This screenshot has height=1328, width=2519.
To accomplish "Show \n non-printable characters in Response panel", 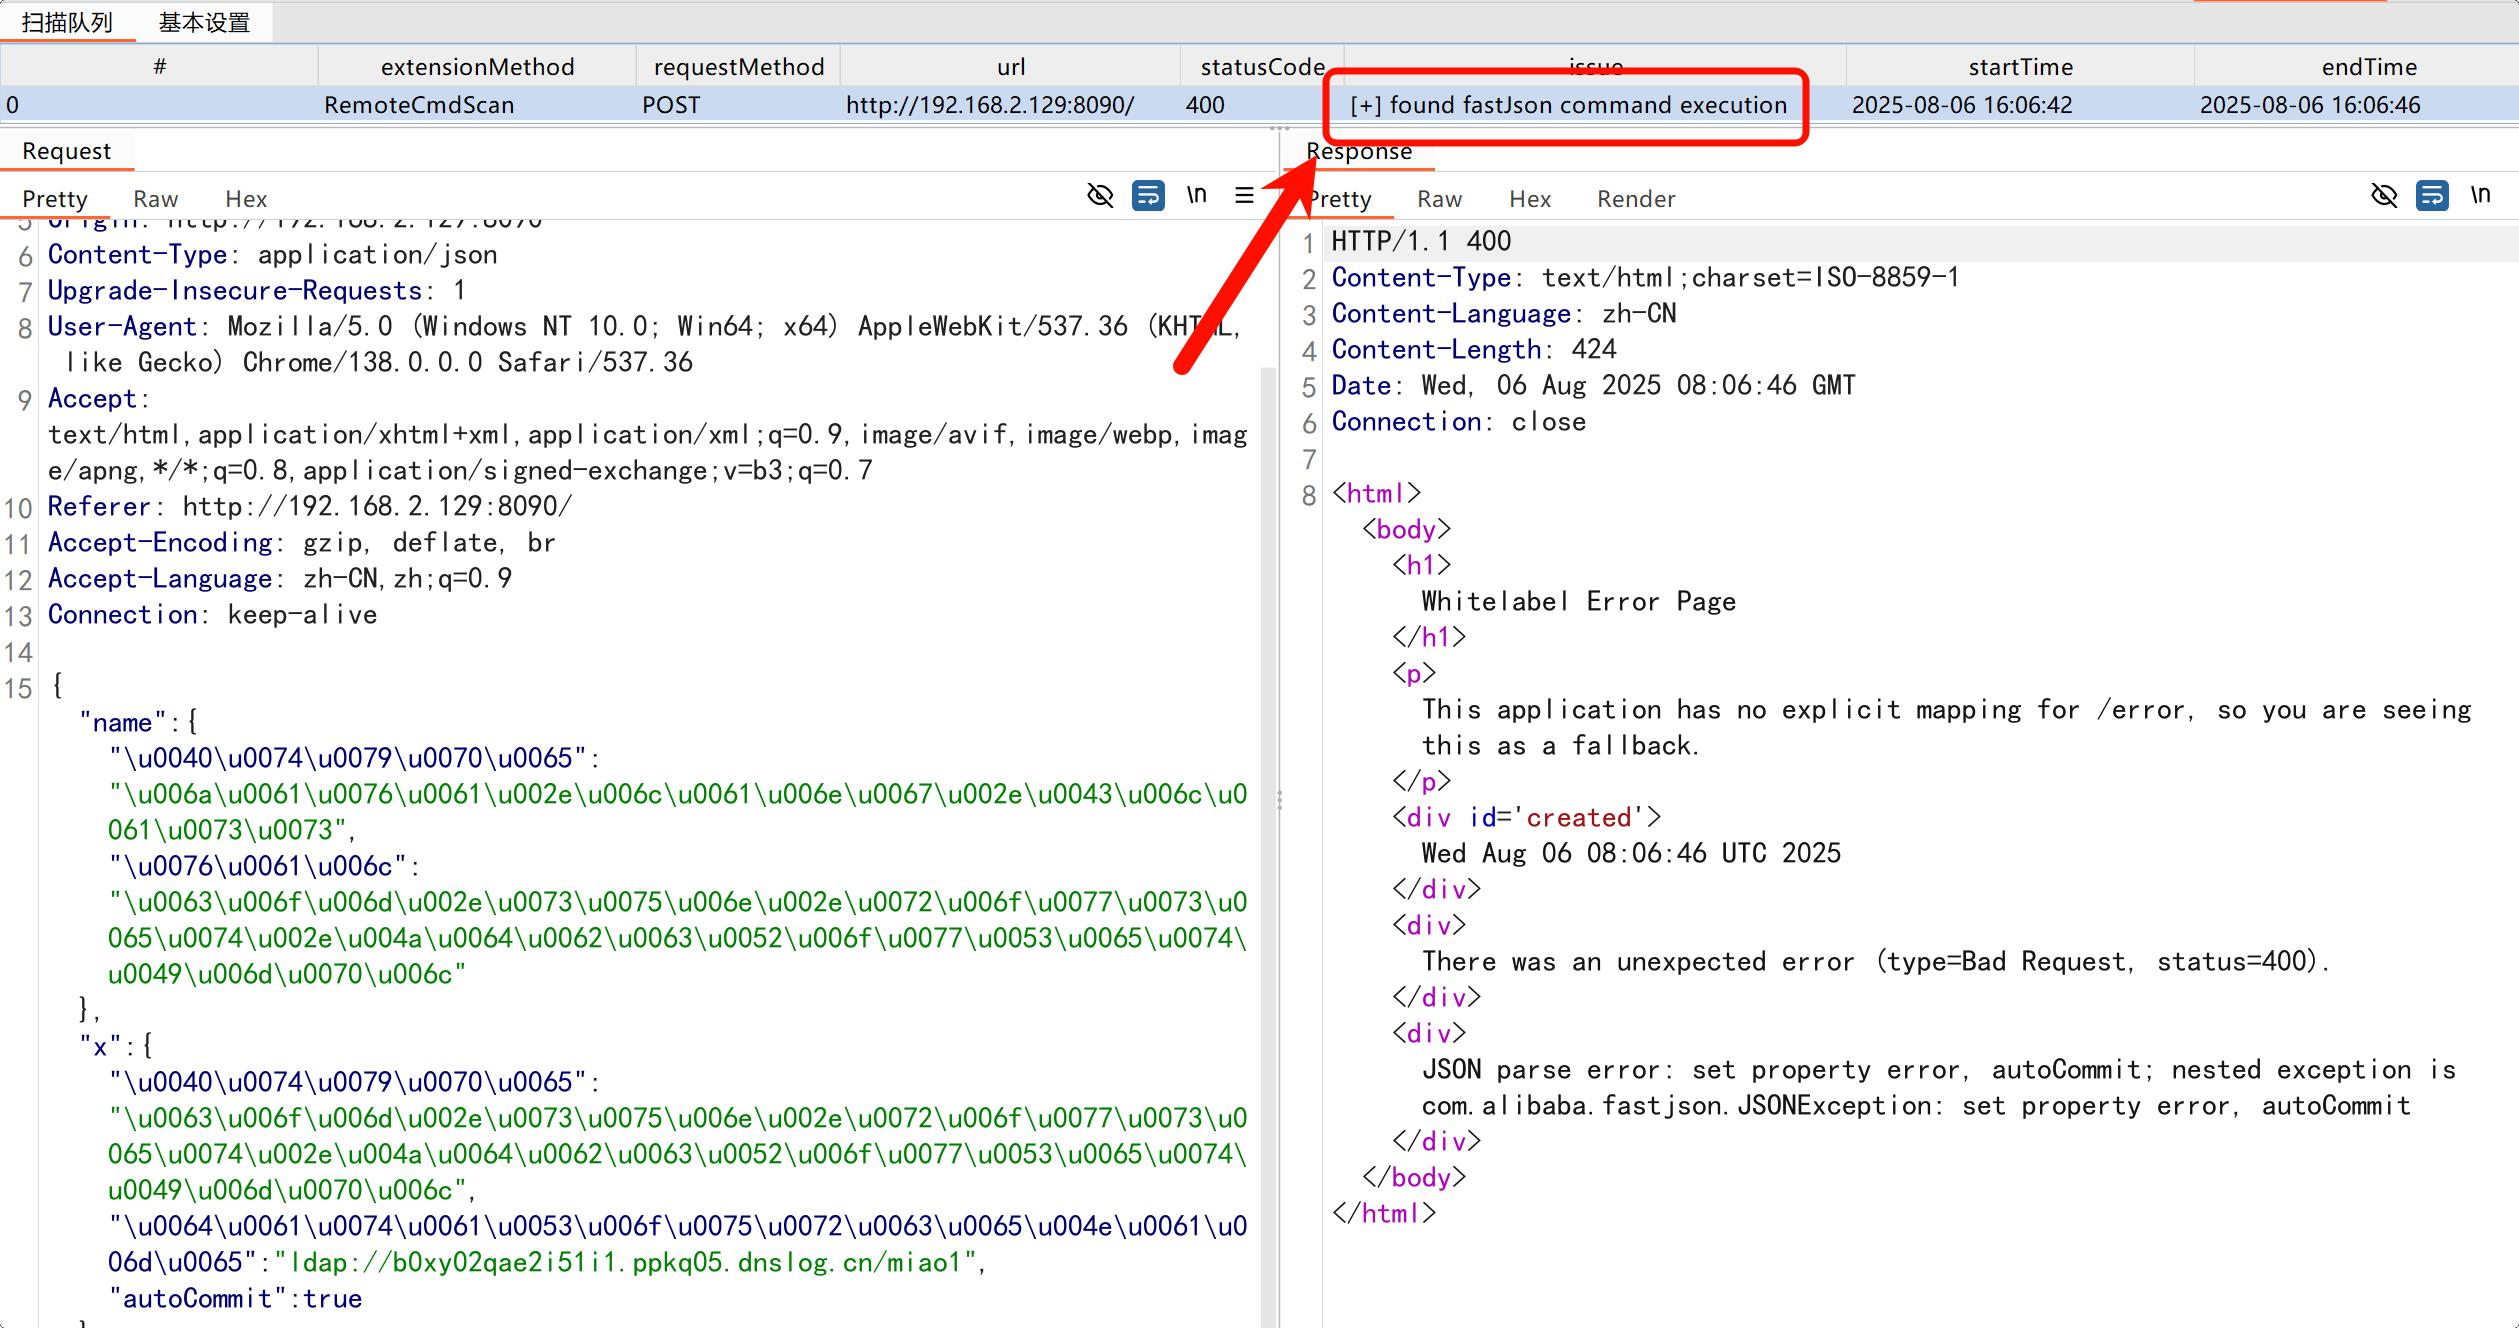I will pyautogui.click(x=2480, y=195).
